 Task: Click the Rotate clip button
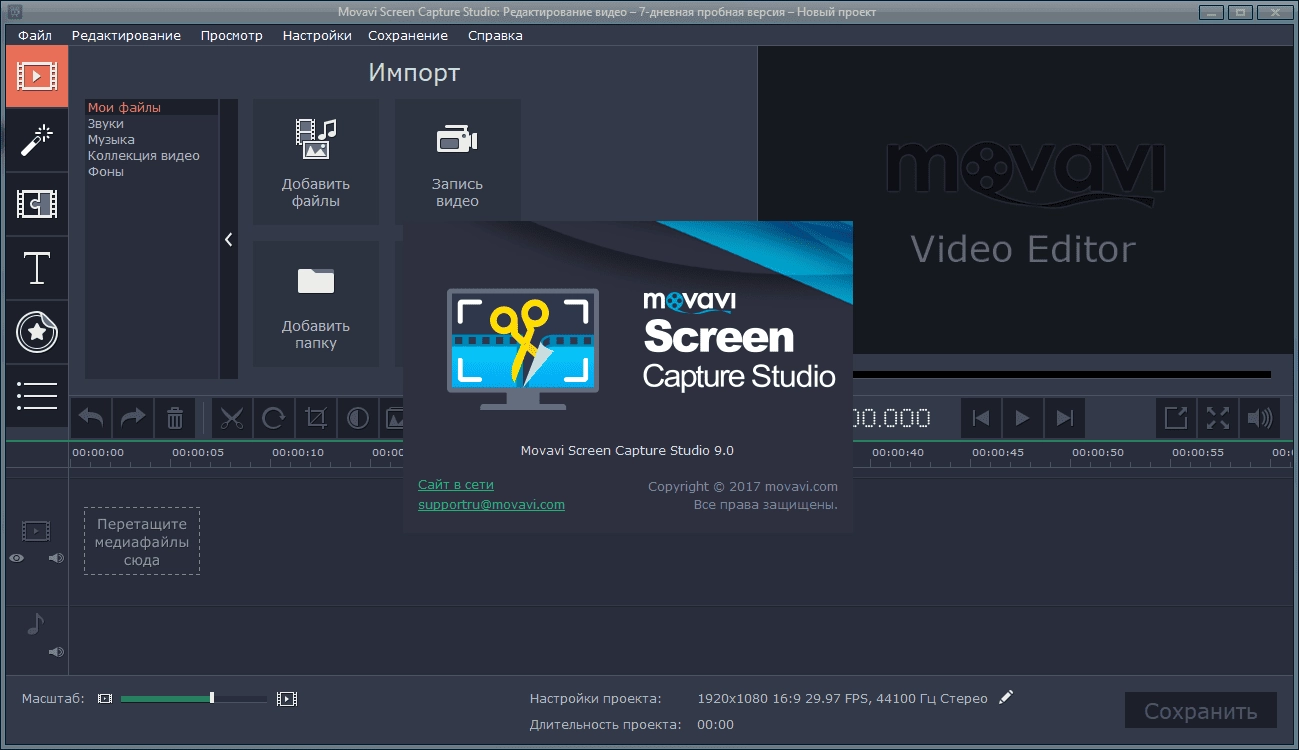pos(274,418)
